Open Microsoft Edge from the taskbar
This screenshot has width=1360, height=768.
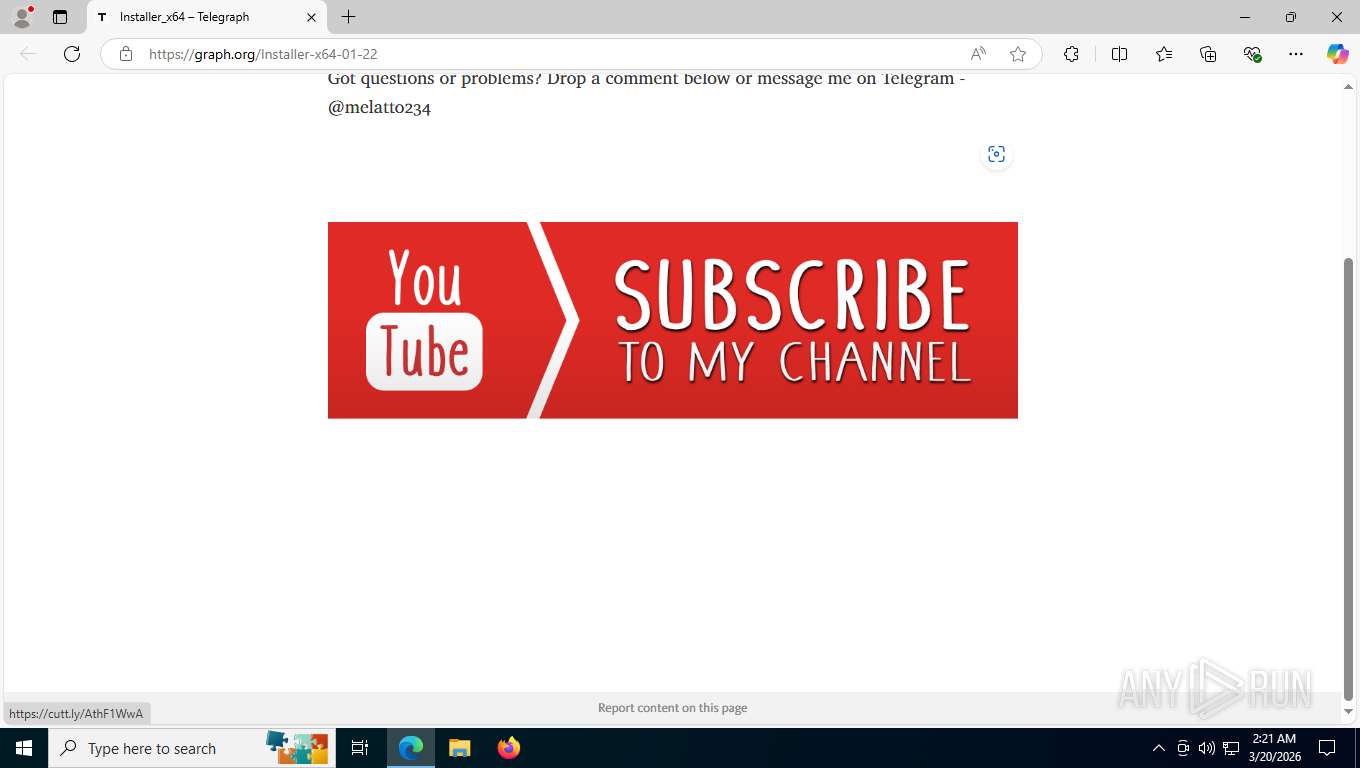(411, 748)
